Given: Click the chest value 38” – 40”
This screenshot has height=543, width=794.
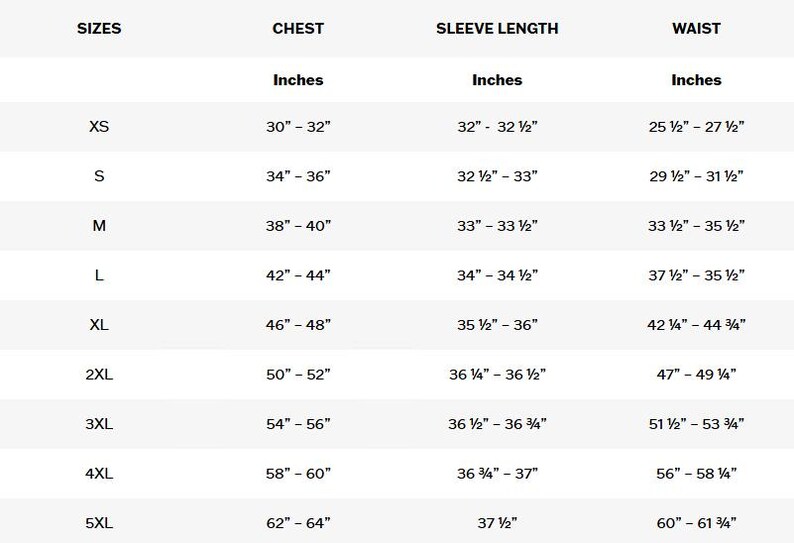Looking at the screenshot, I should (298, 225).
